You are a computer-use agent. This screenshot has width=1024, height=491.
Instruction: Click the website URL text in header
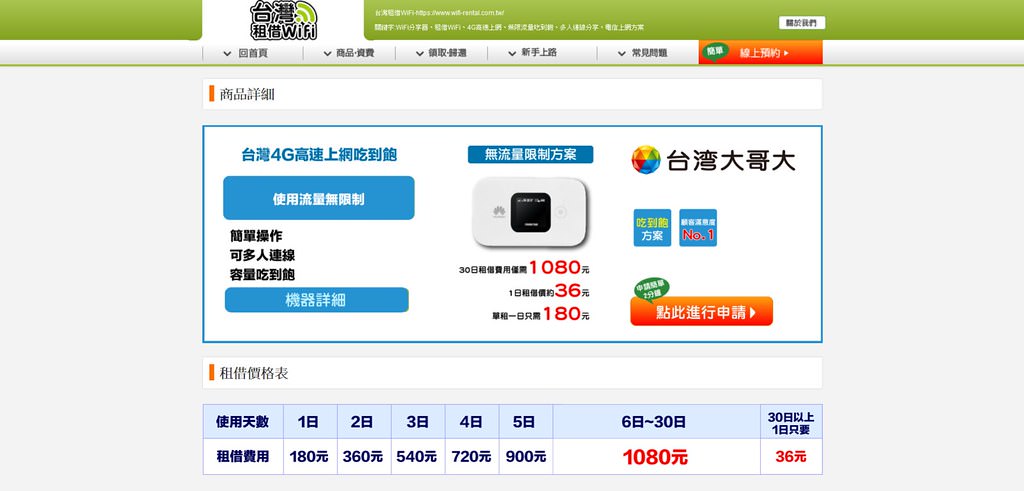tap(440, 13)
